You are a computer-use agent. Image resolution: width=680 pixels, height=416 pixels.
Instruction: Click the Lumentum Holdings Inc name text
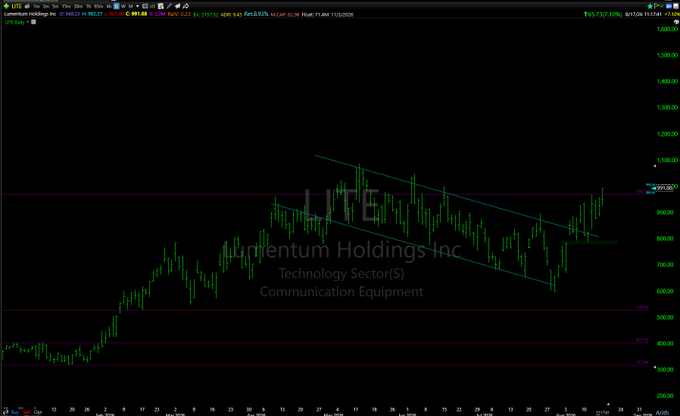30,14
